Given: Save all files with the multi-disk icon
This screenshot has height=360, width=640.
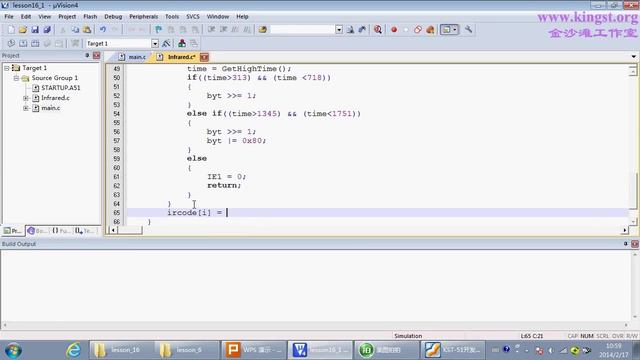Looking at the screenshot, I should point(47,30).
